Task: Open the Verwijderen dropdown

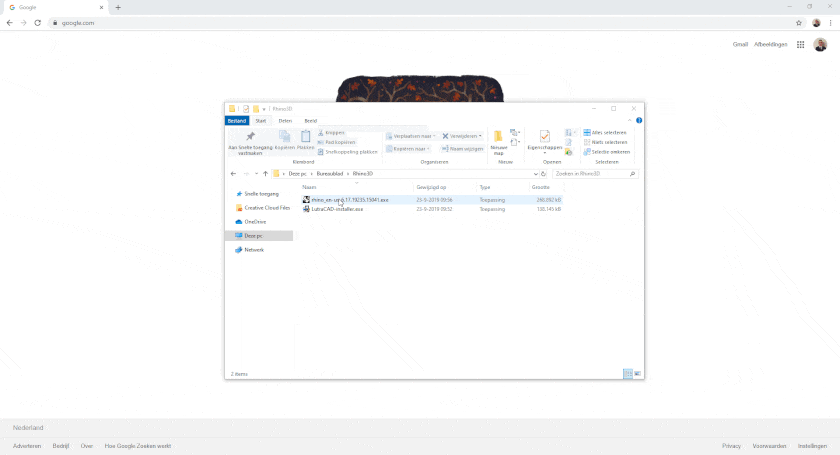Action: tap(462, 136)
